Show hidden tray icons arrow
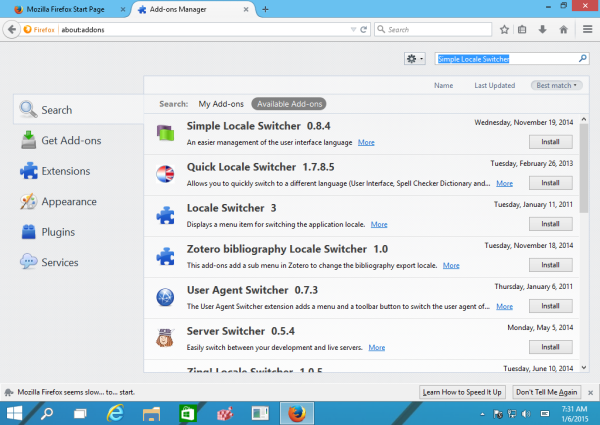The image size is (600, 425). pyautogui.click(x=483, y=414)
